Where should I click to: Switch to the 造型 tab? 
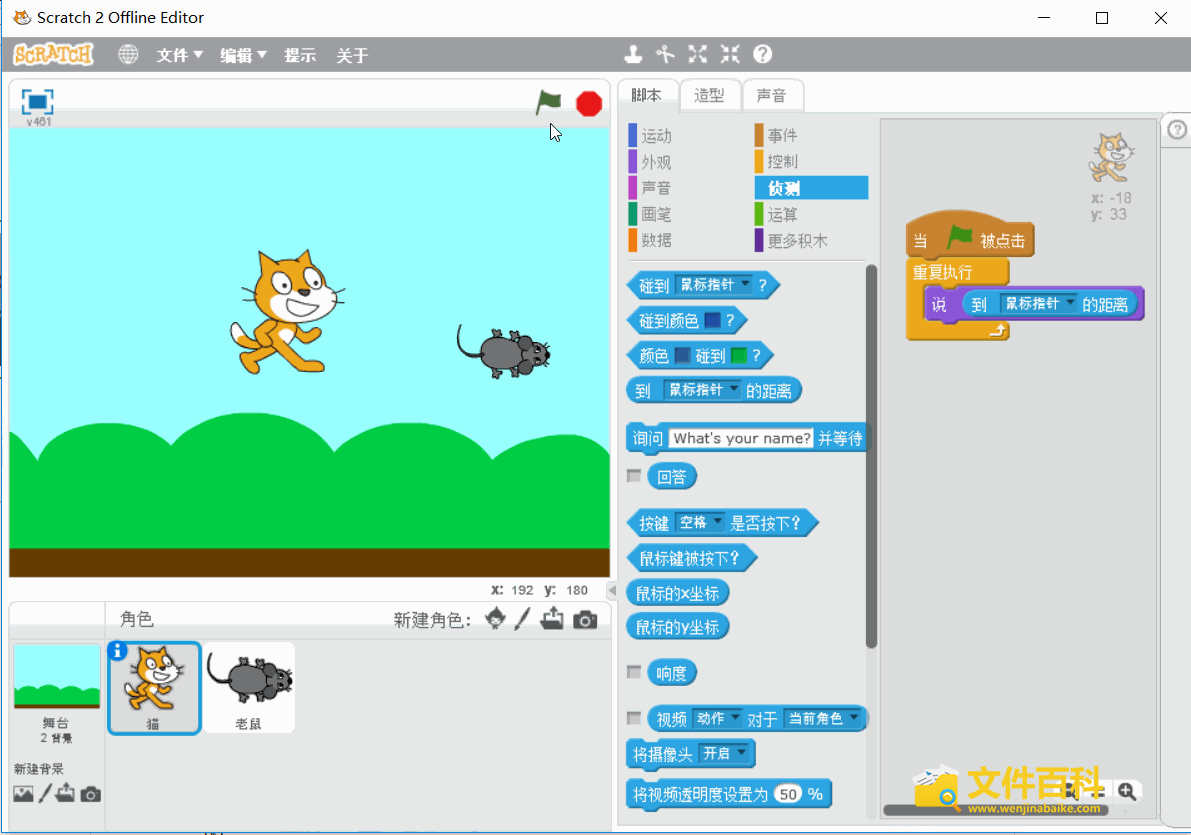[x=709, y=95]
